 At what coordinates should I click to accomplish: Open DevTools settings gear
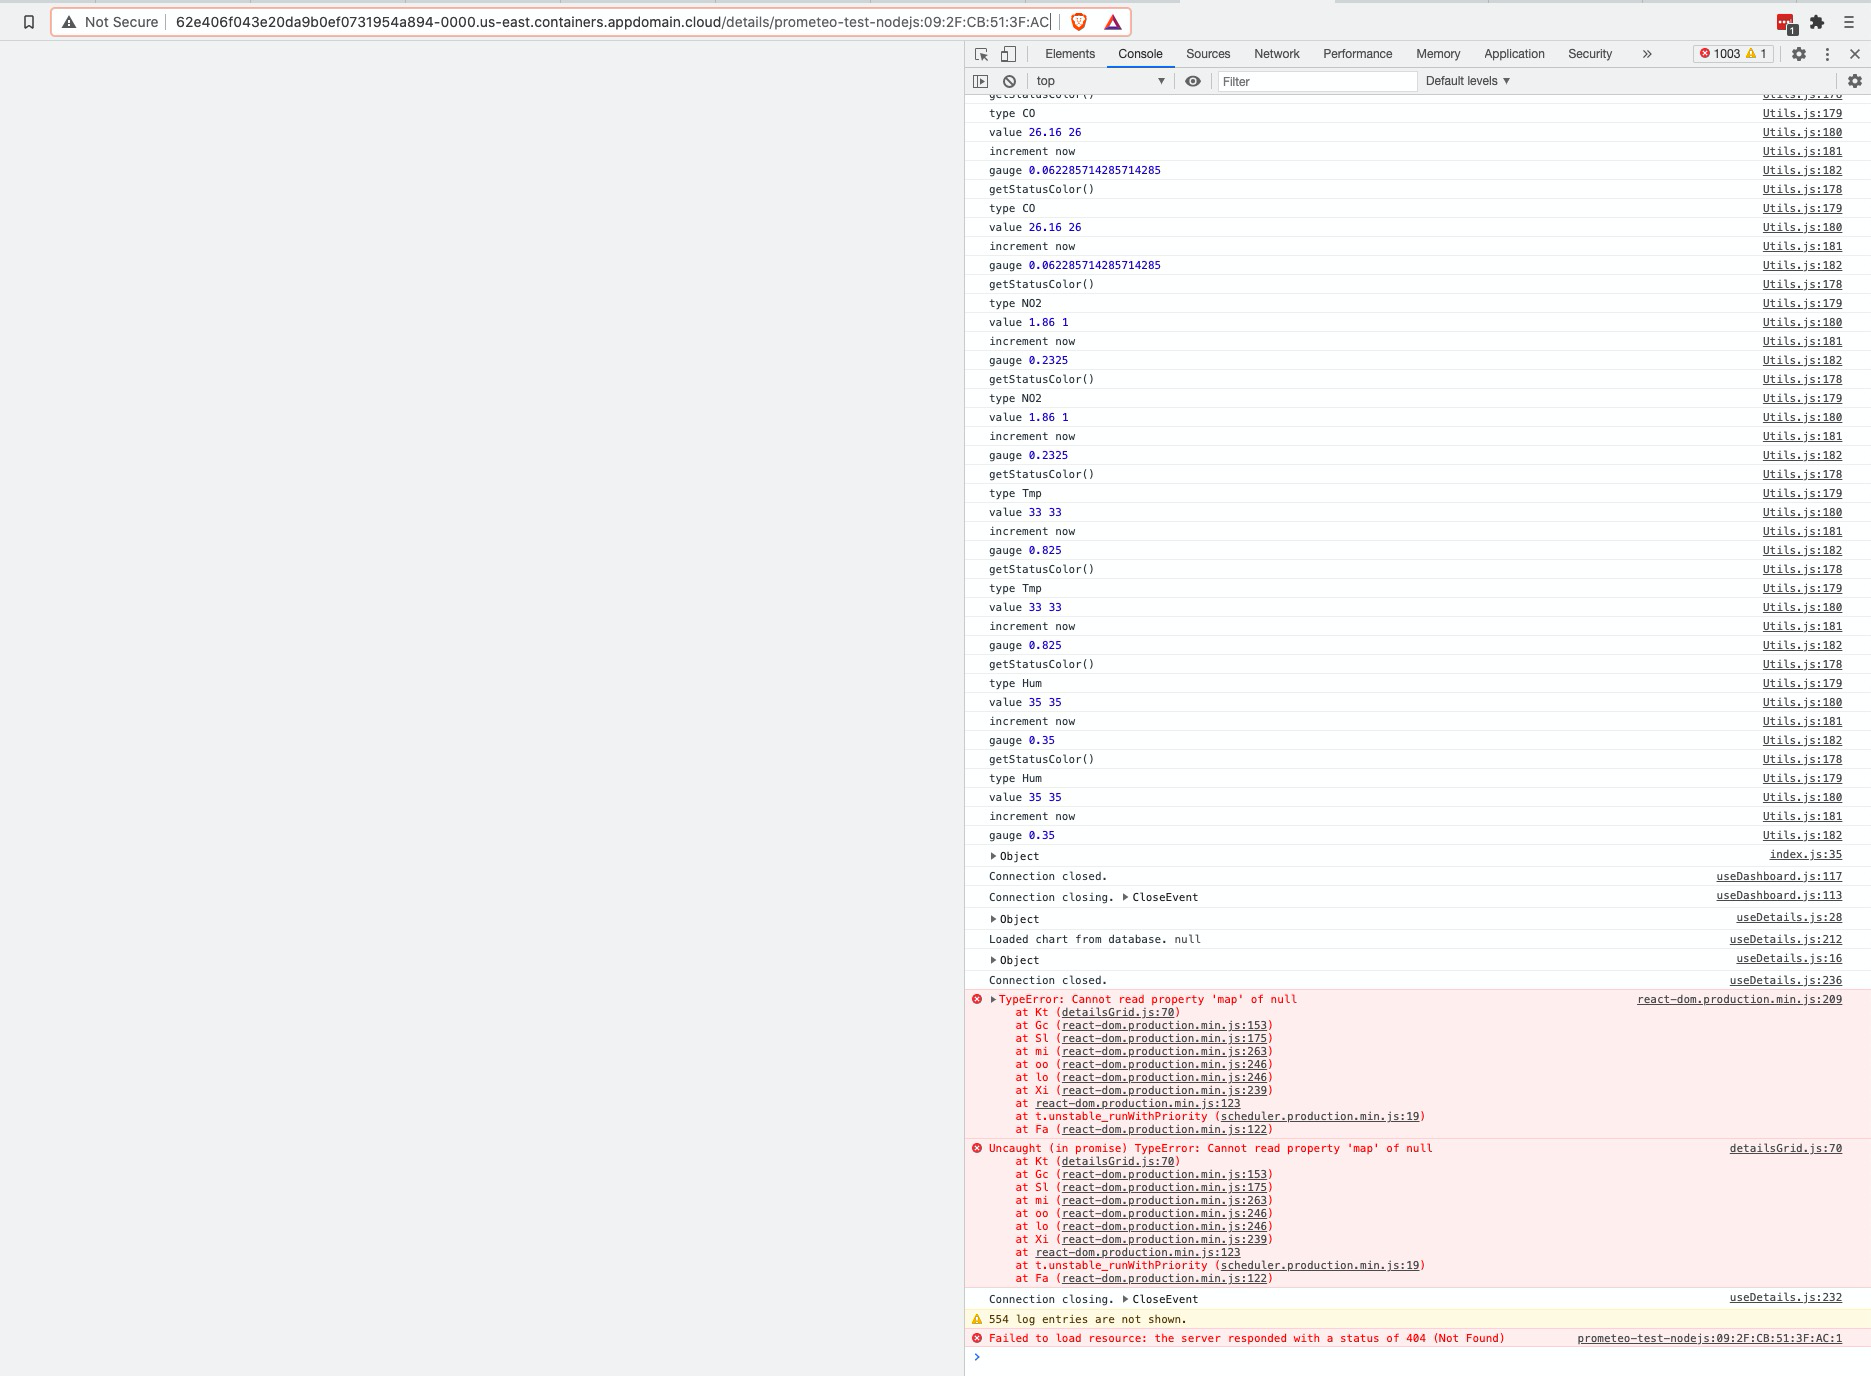1799,54
